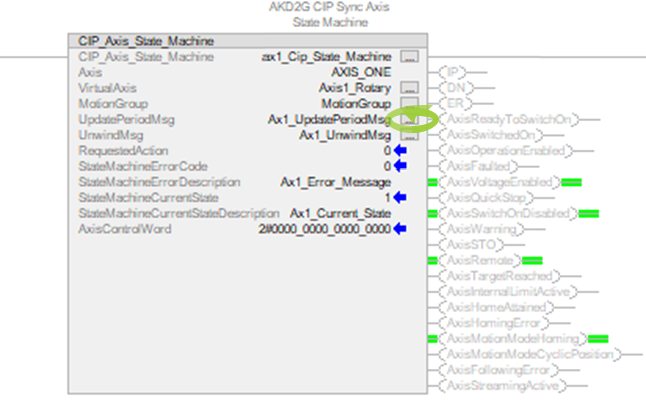The width and height of the screenshot is (646, 418).
Task: Select the AxisRemote output coil
Action: coord(480,260)
